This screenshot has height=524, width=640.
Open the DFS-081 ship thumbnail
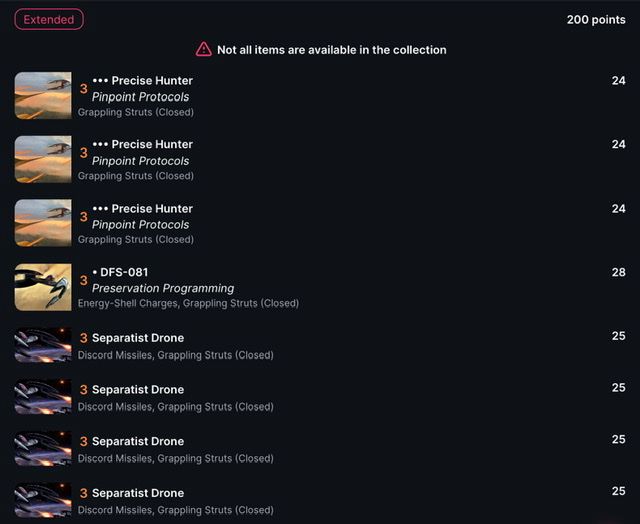pos(43,287)
